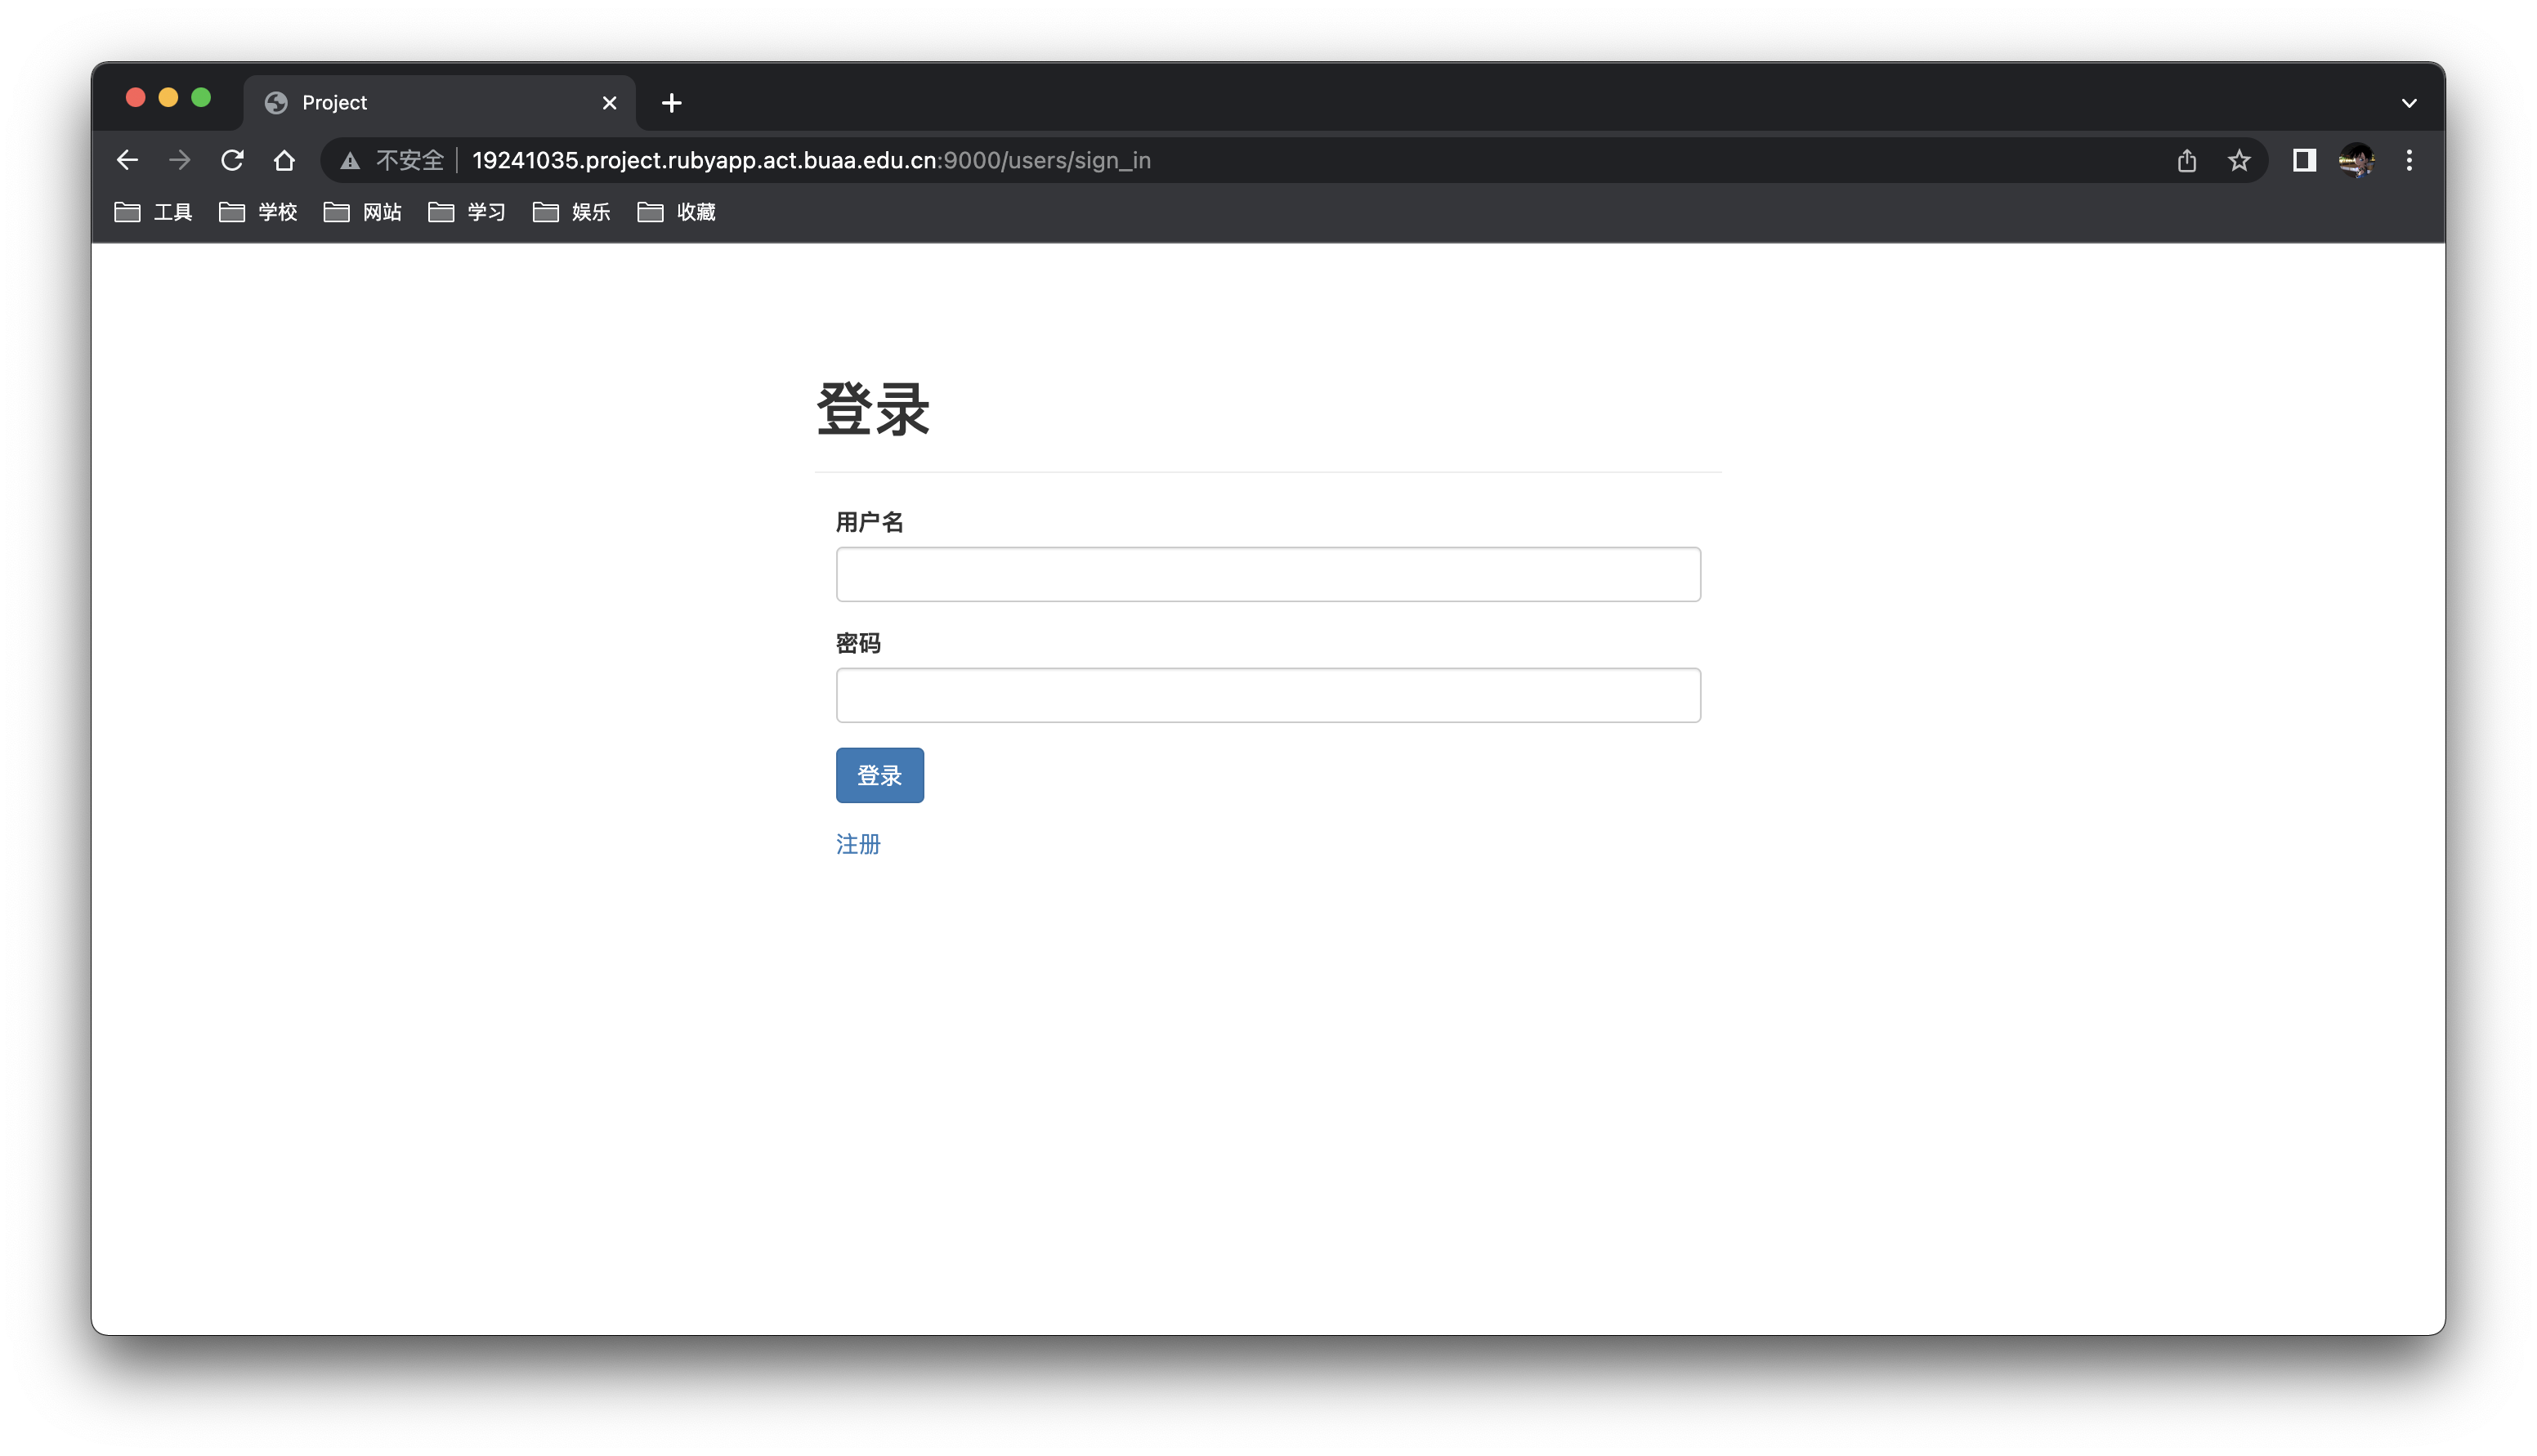The image size is (2537, 1456).
Task: Open the 学校 bookmarks folder
Action: [258, 212]
